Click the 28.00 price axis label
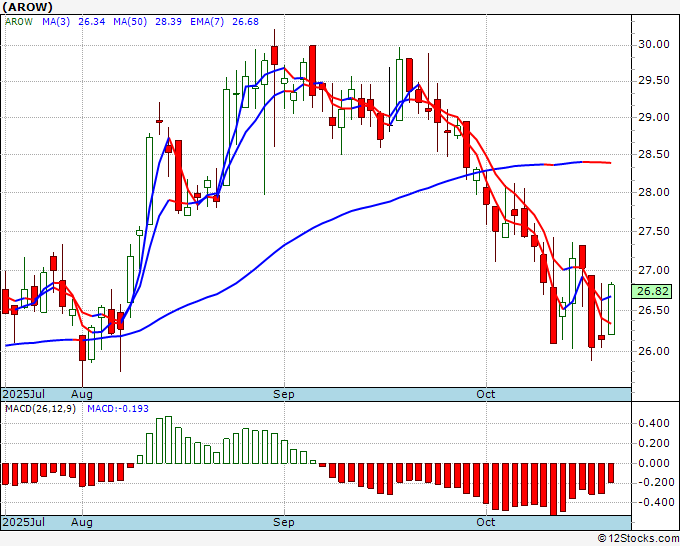 coord(654,192)
